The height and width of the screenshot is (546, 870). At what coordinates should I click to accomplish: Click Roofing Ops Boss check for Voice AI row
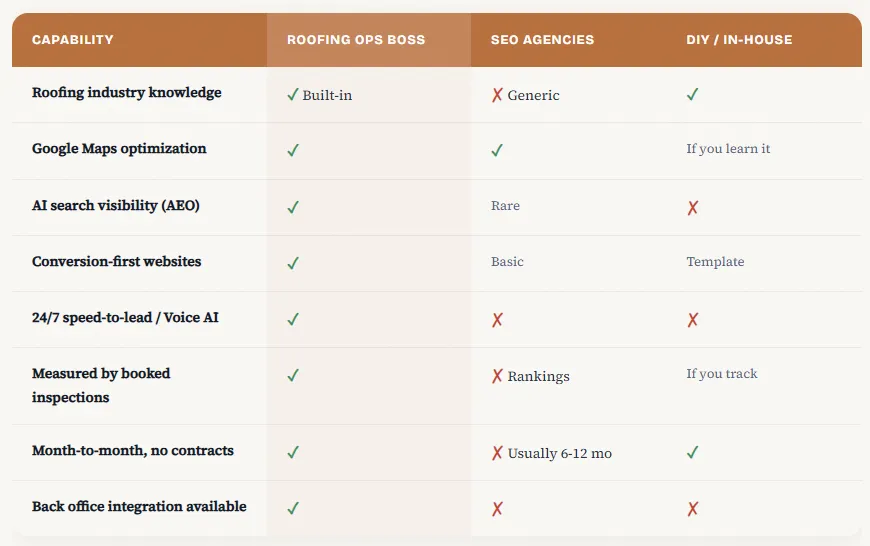point(293,320)
